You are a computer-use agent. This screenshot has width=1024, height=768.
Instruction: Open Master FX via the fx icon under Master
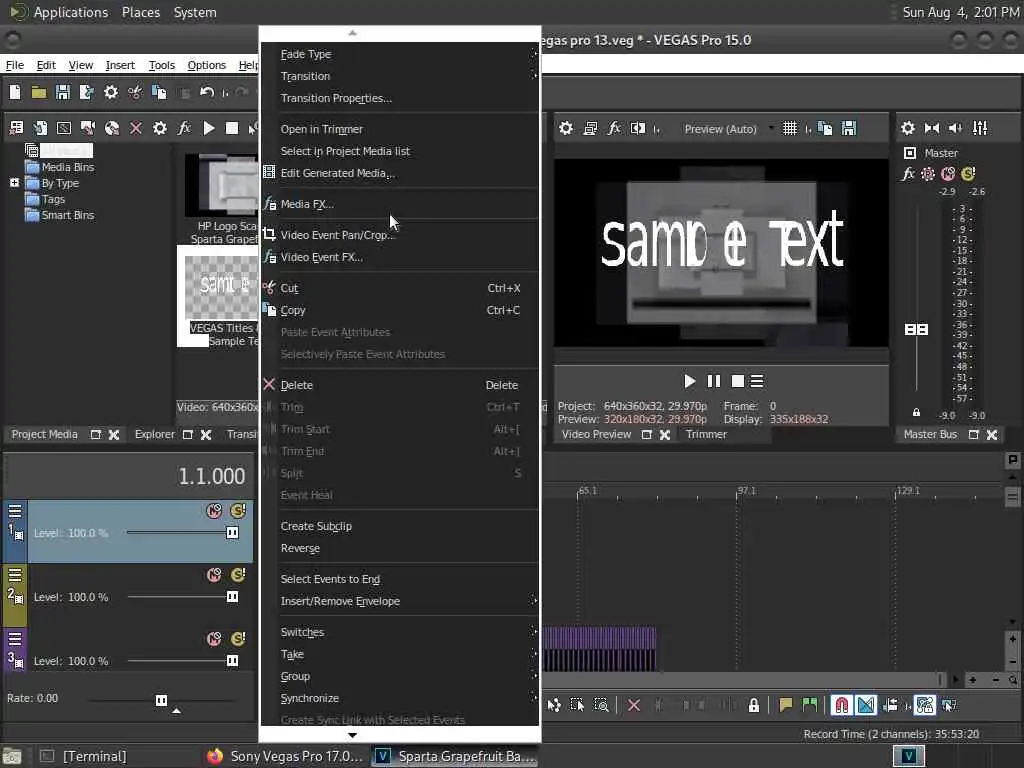coord(908,174)
